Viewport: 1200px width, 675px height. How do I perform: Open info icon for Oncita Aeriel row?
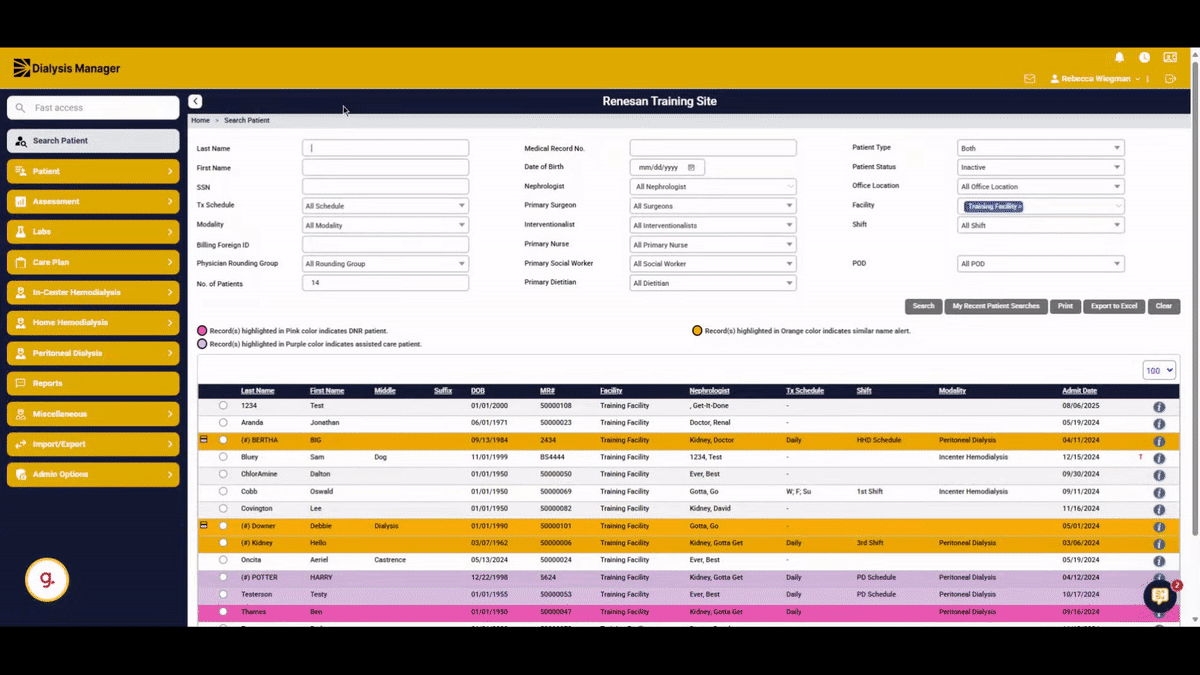point(1159,561)
